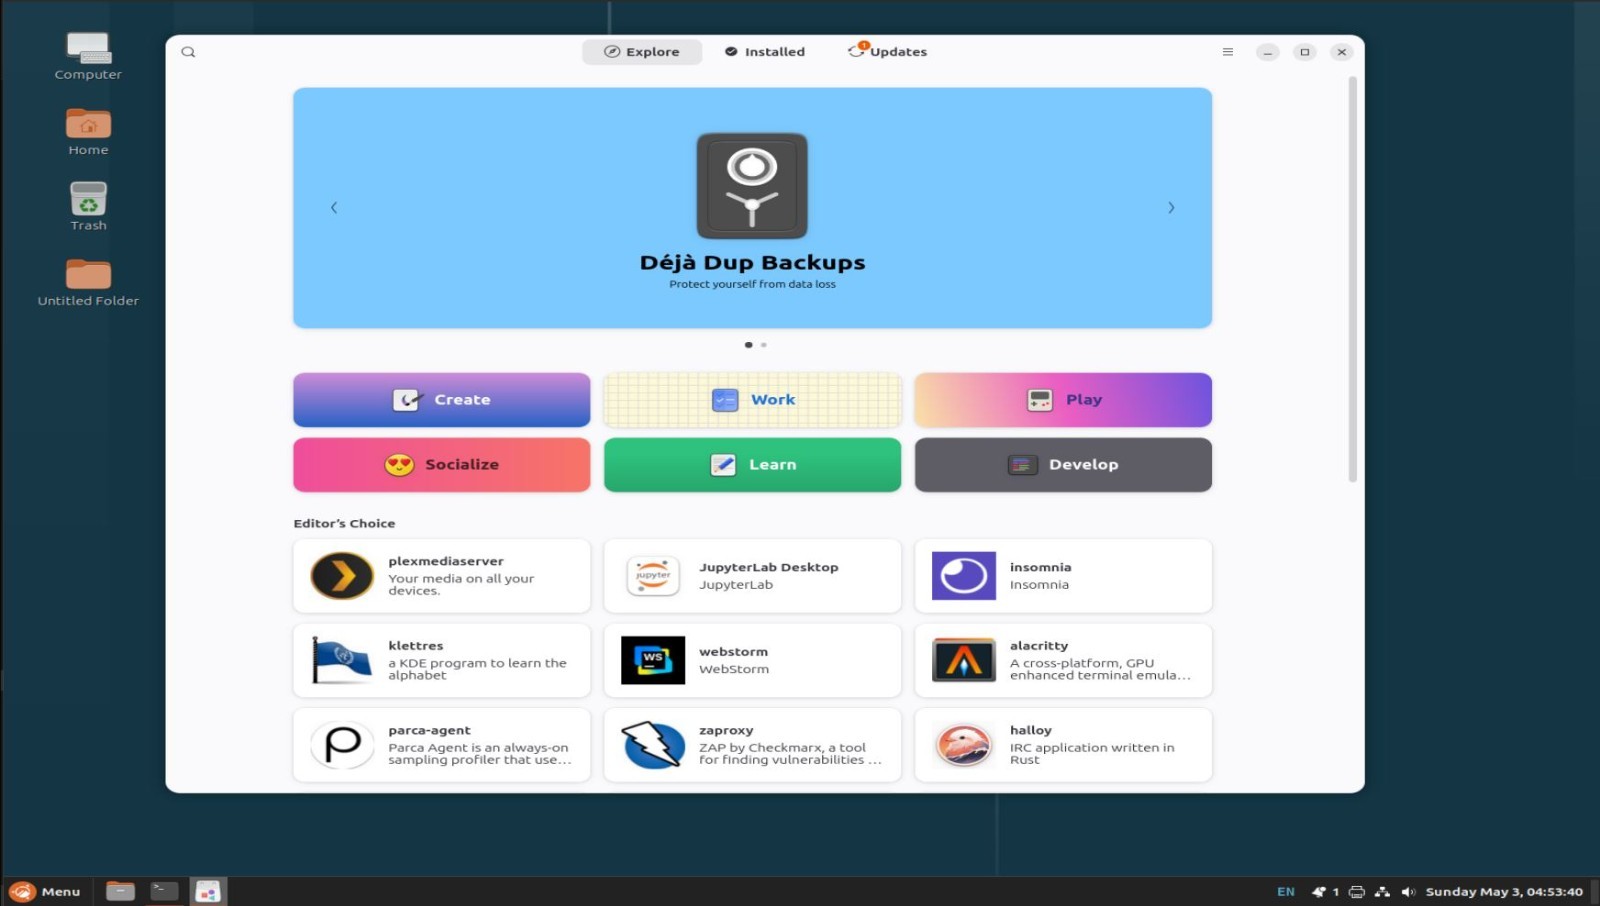
Task: Open the EN keyboard layout indicator
Action: click(1286, 892)
